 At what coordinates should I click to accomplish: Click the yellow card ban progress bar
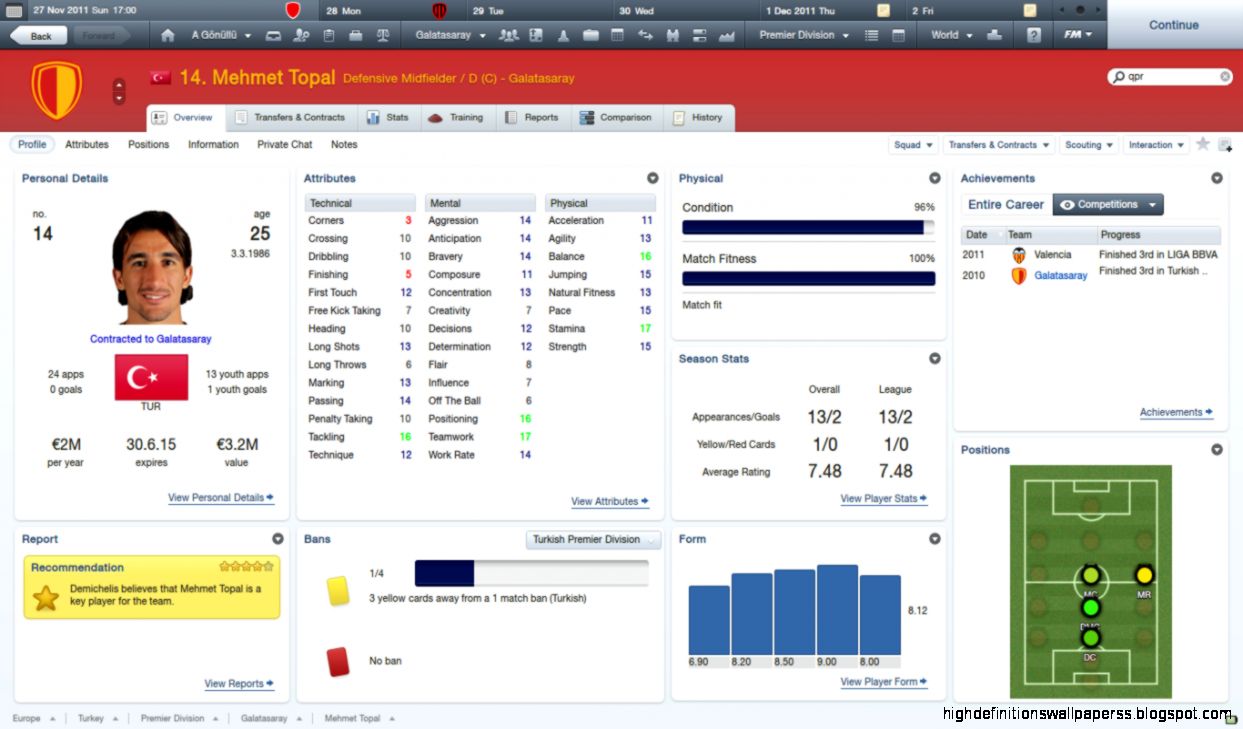coord(531,573)
